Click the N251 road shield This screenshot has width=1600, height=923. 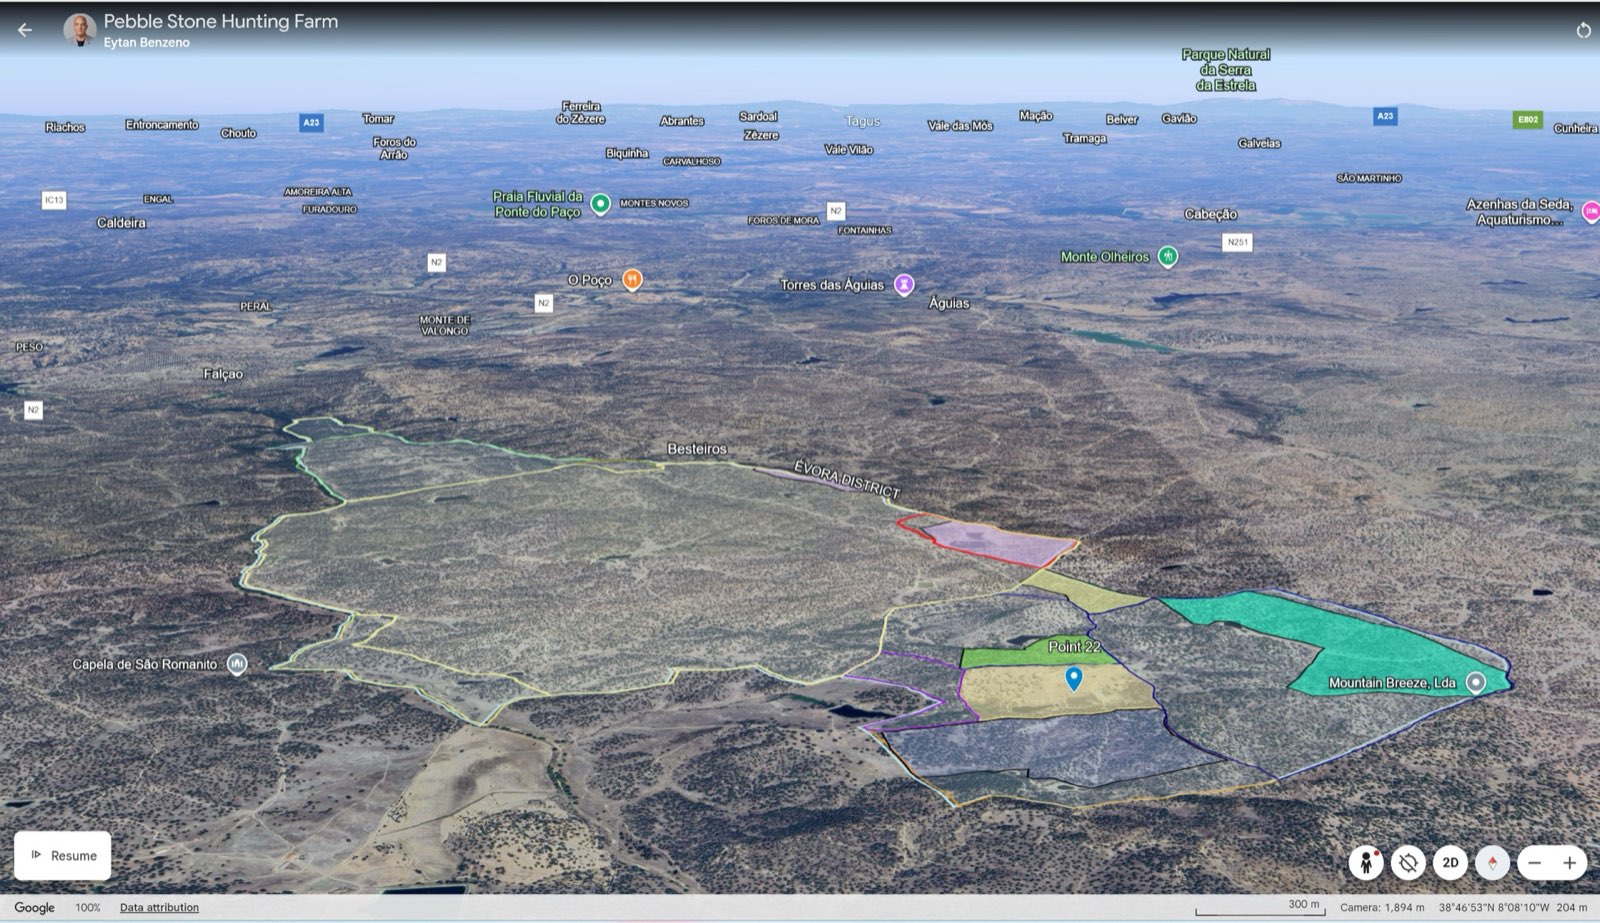pos(1237,242)
